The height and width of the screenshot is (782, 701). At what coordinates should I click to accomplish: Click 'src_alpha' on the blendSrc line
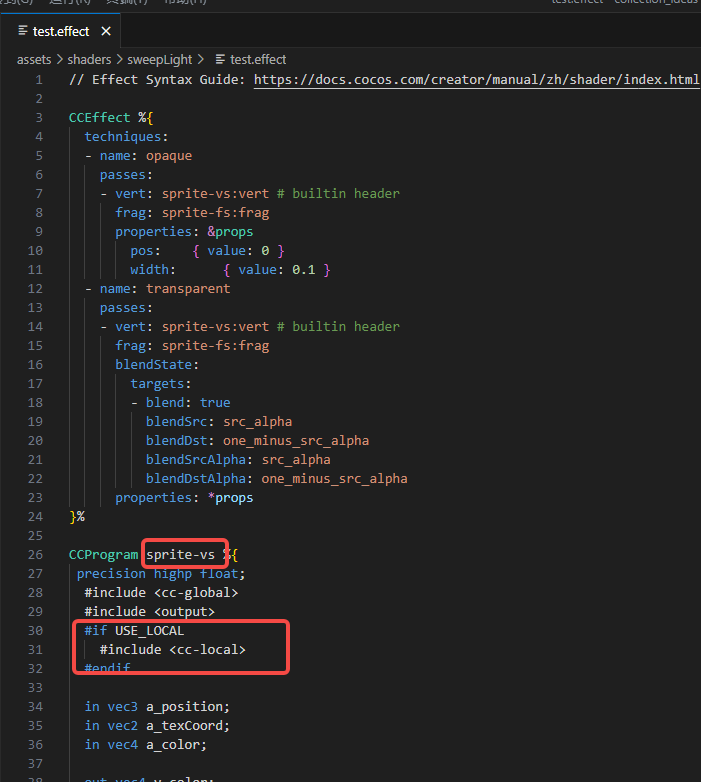click(257, 421)
